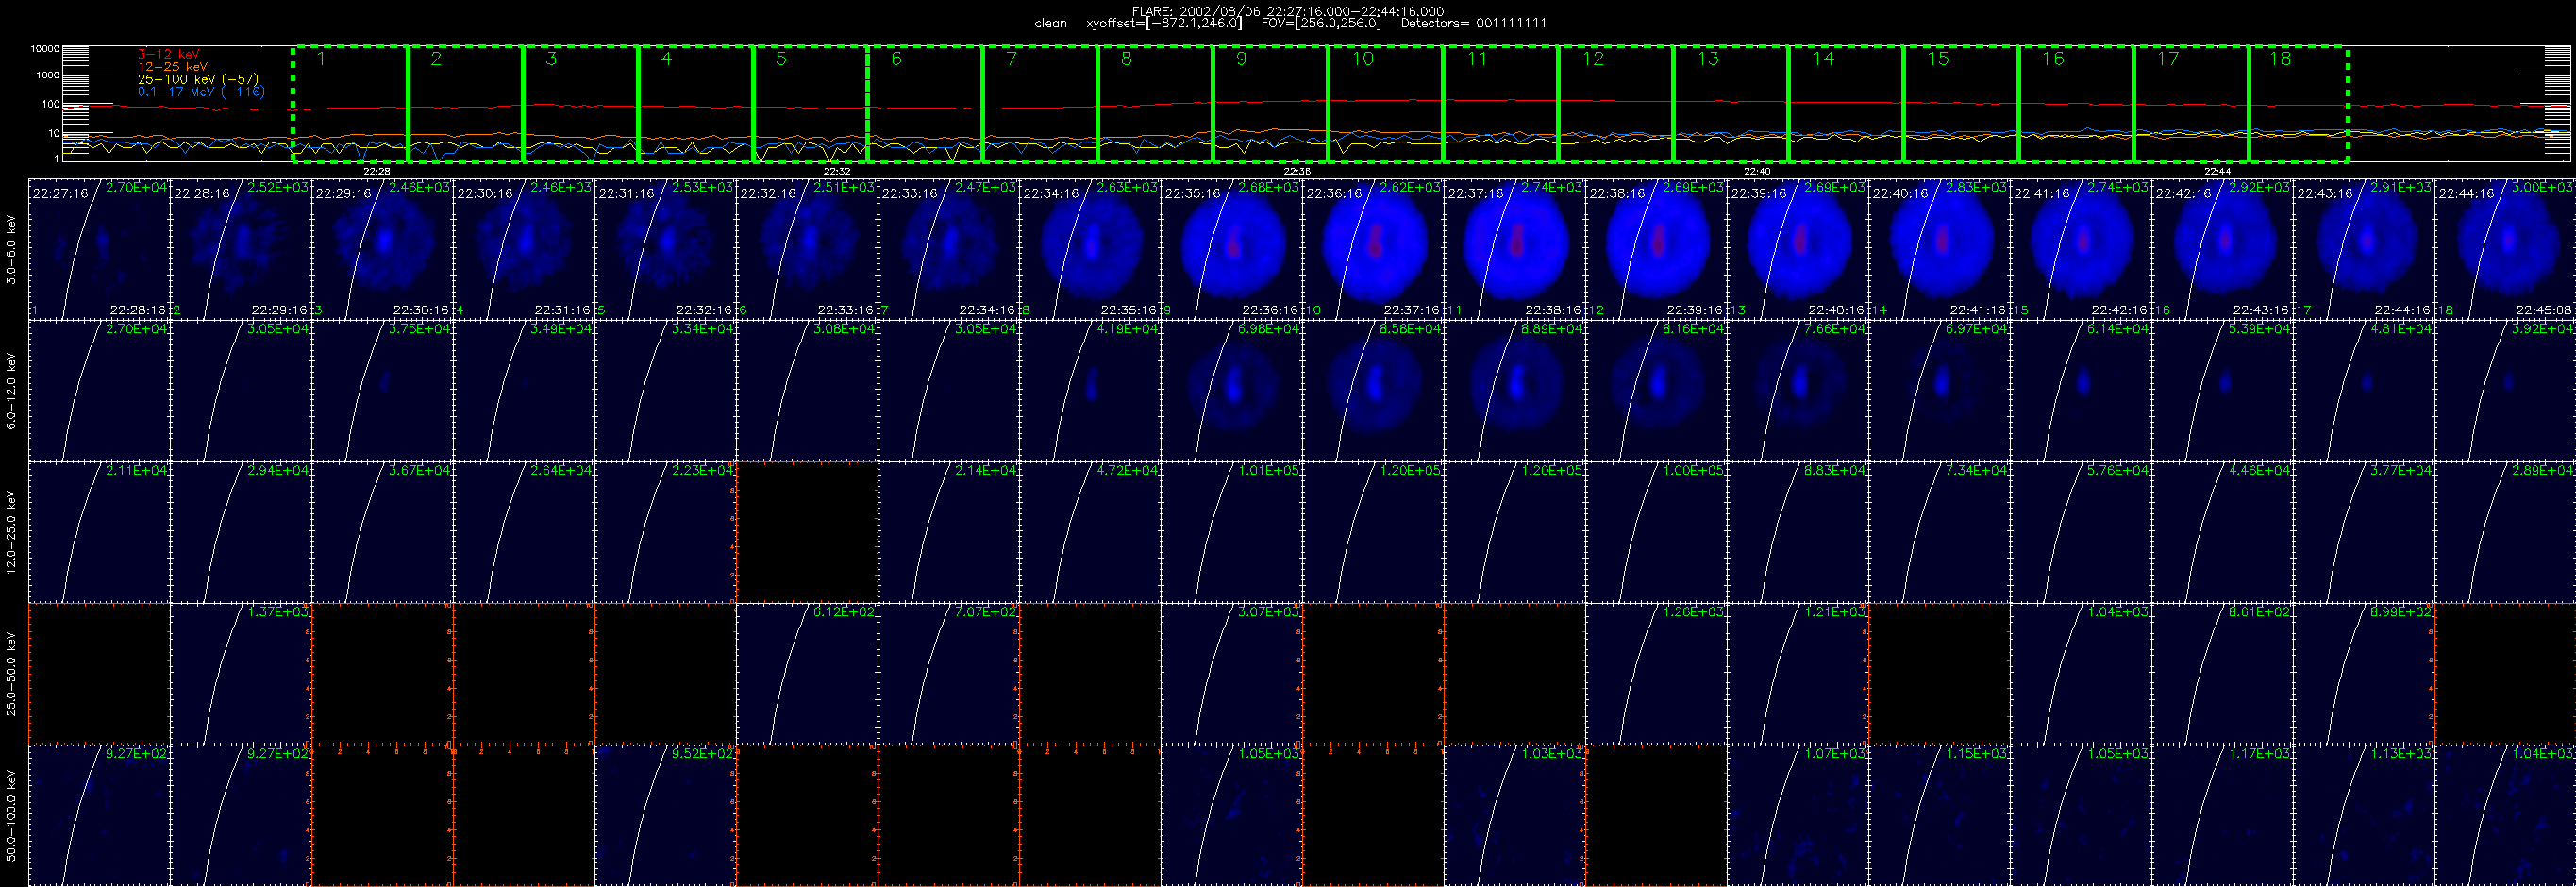Select interval 12 in the light curve
The height and width of the screenshot is (887, 2576).
[1616, 104]
